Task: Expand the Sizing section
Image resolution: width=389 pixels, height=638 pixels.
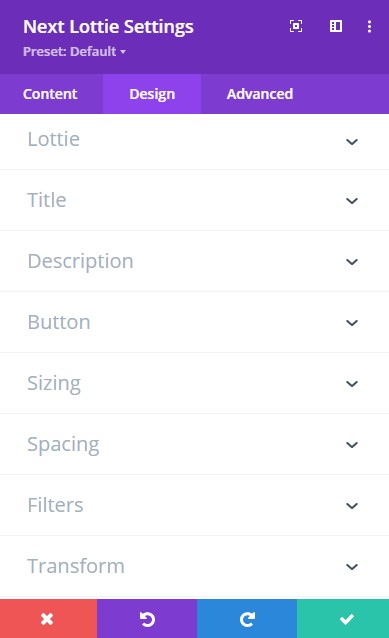Action: point(194,383)
